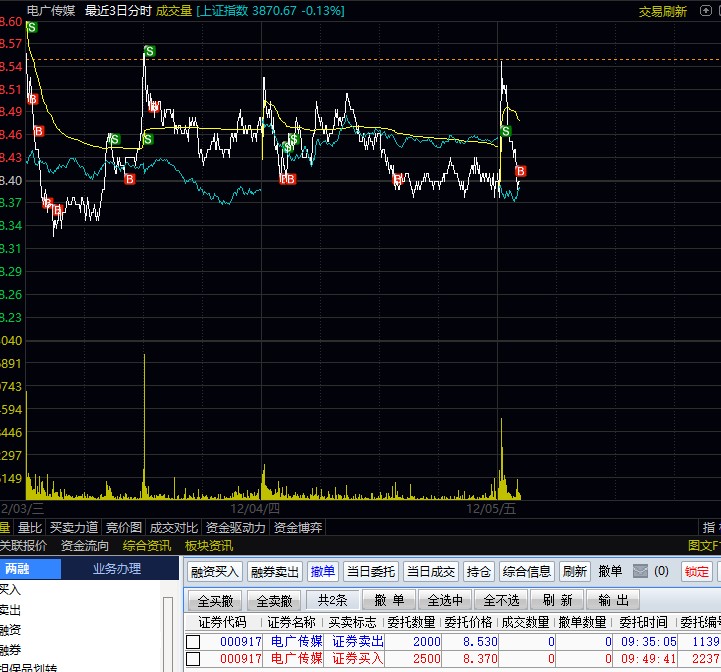Sort by the 买卖标志 column header
The image size is (721, 672).
pos(352,622)
